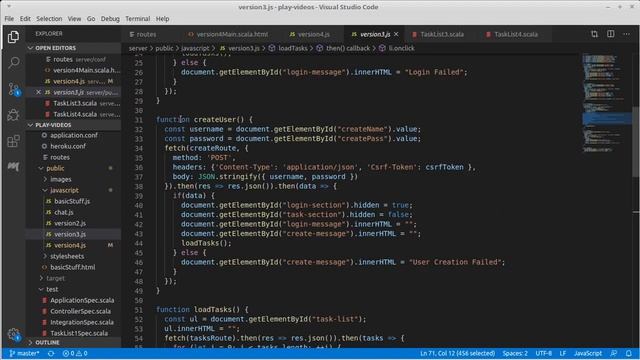Switch to the TaskList4.scala tab
The height and width of the screenshot is (360, 640).
516,34
